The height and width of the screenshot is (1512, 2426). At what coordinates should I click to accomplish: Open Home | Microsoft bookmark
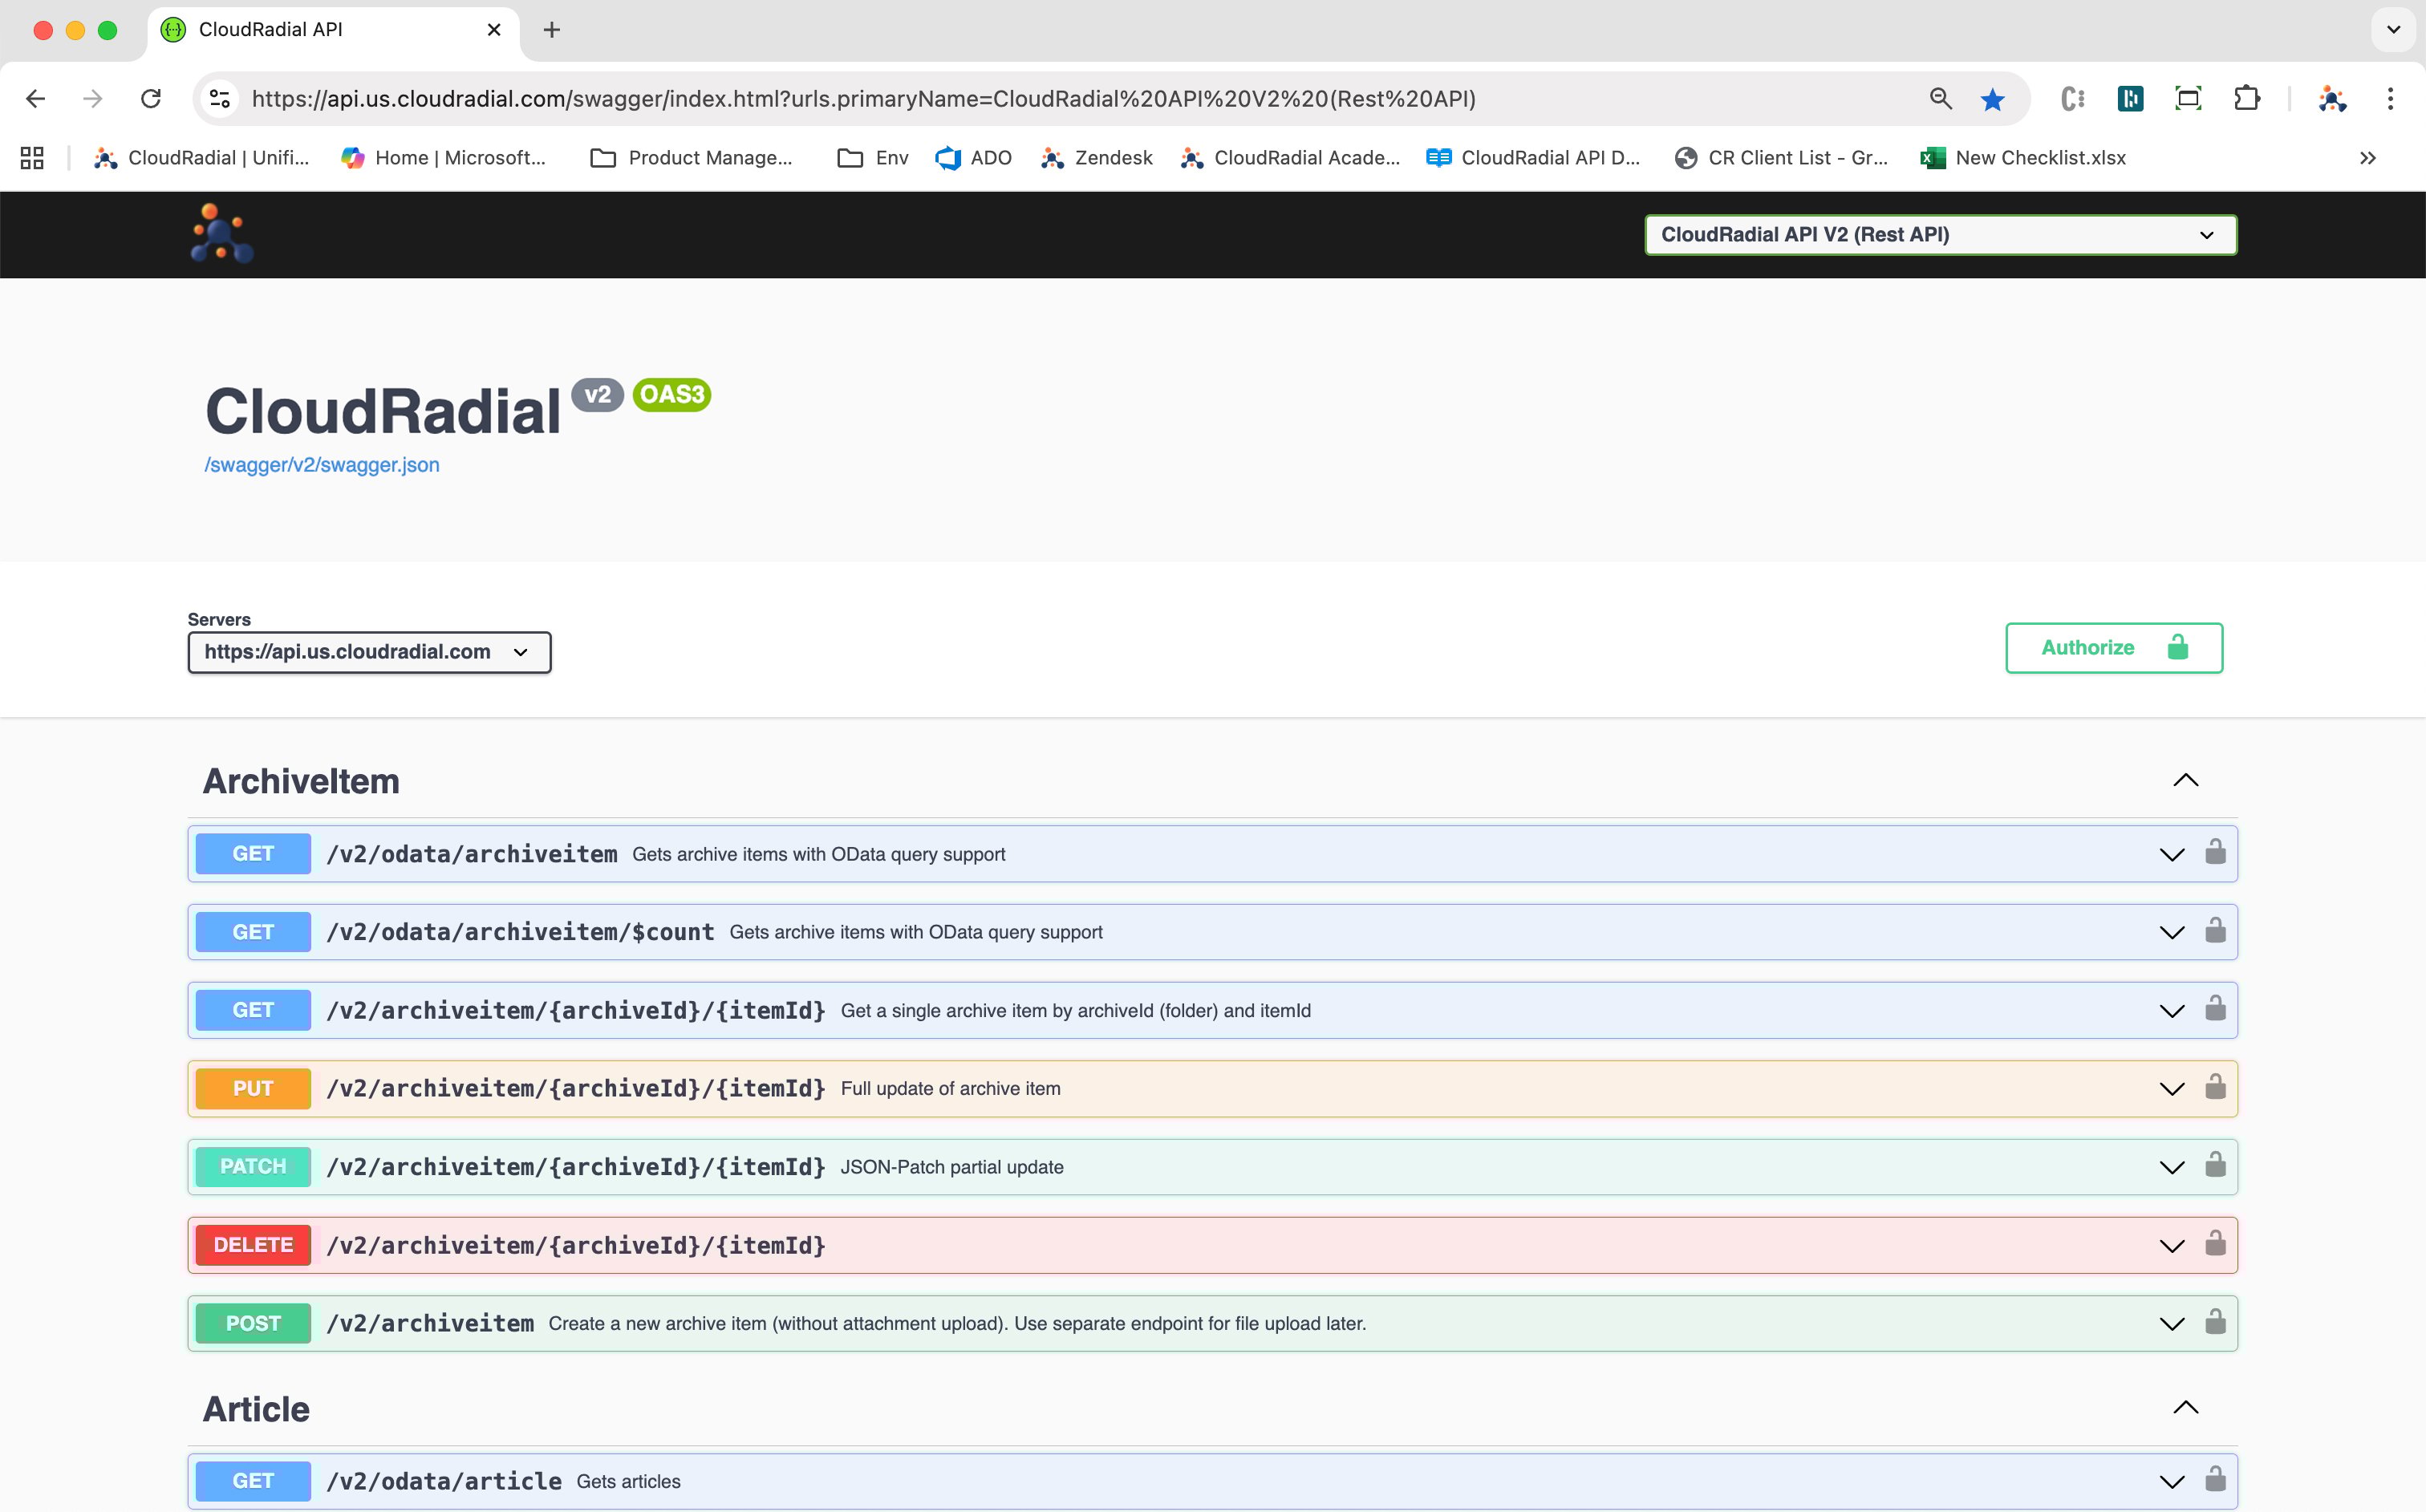click(x=443, y=158)
